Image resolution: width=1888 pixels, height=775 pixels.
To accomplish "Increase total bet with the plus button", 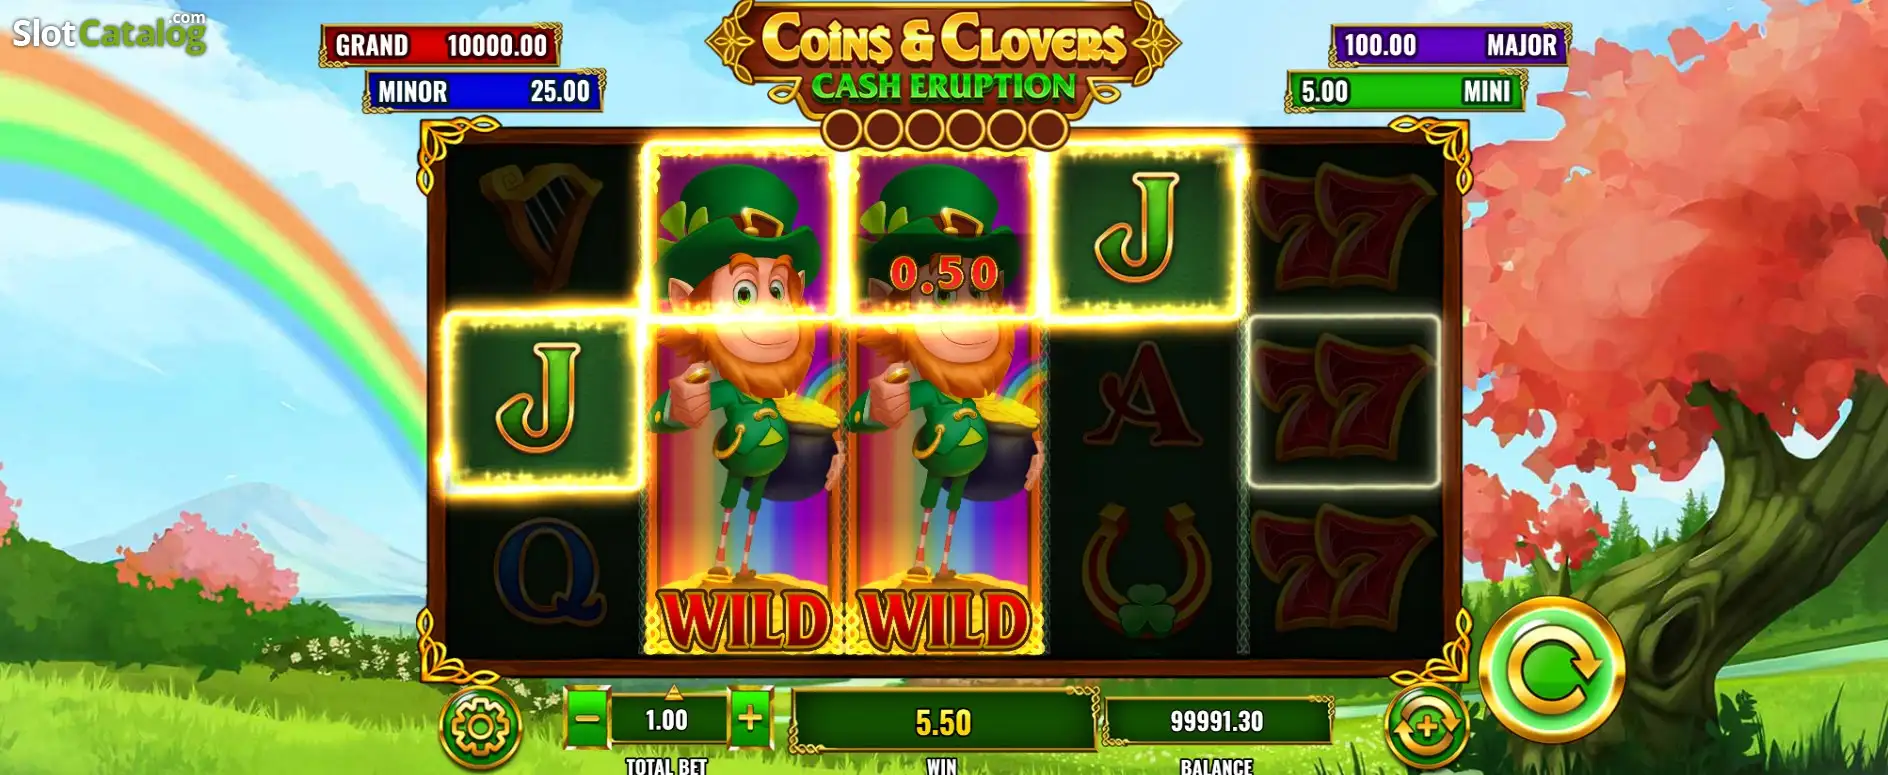I will click(x=750, y=717).
